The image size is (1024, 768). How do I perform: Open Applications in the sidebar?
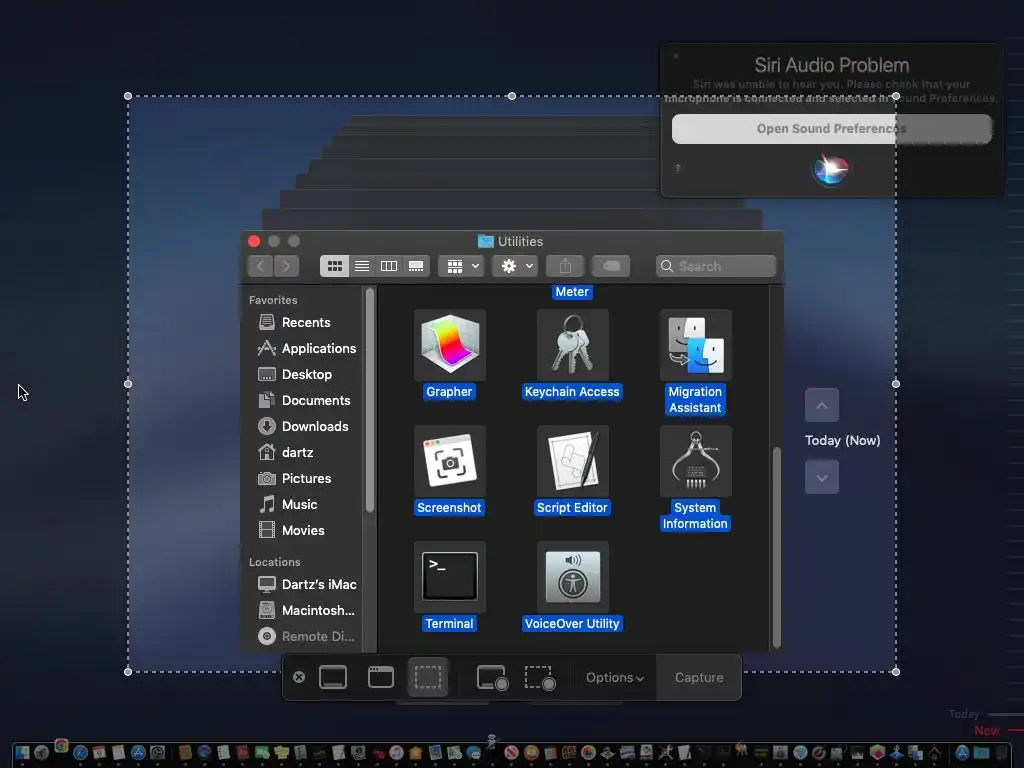click(x=306, y=349)
